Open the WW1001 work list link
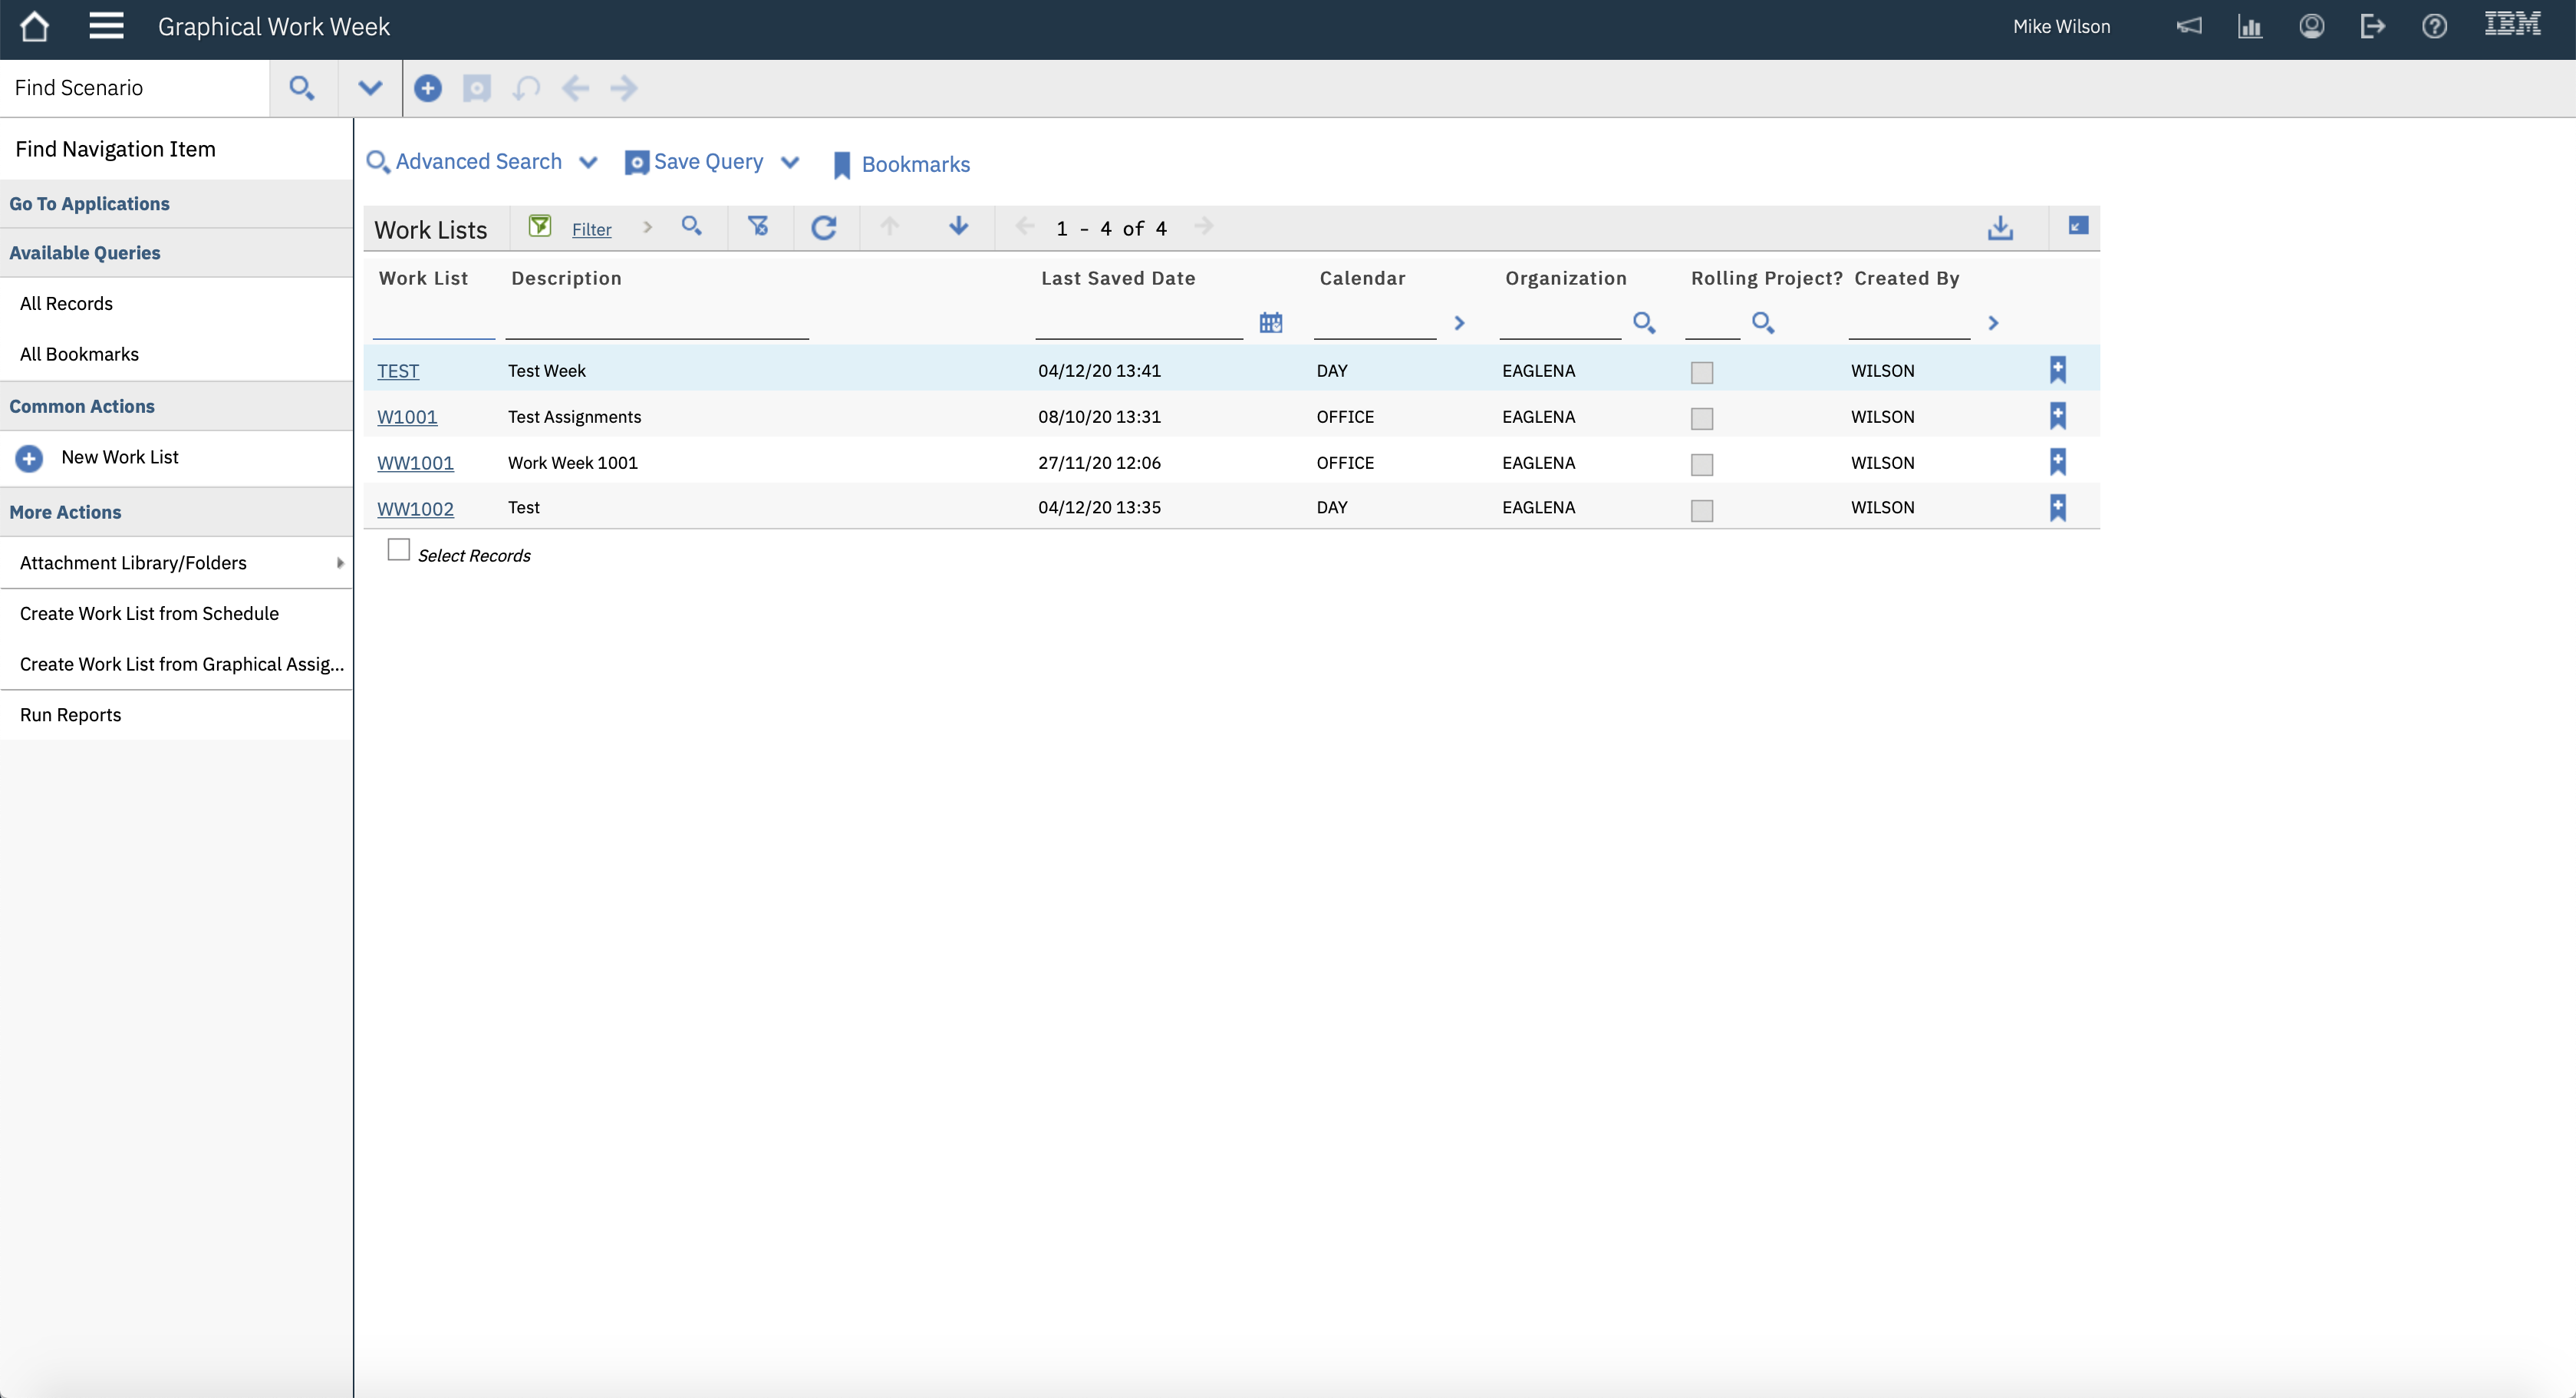The width and height of the screenshot is (2576, 1398). pyautogui.click(x=415, y=463)
